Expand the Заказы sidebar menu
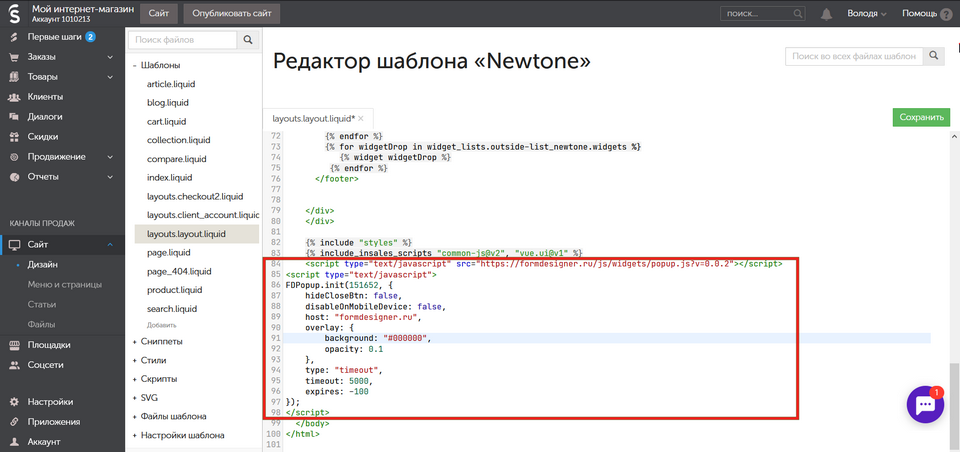The width and height of the screenshot is (960, 452). tap(110, 57)
